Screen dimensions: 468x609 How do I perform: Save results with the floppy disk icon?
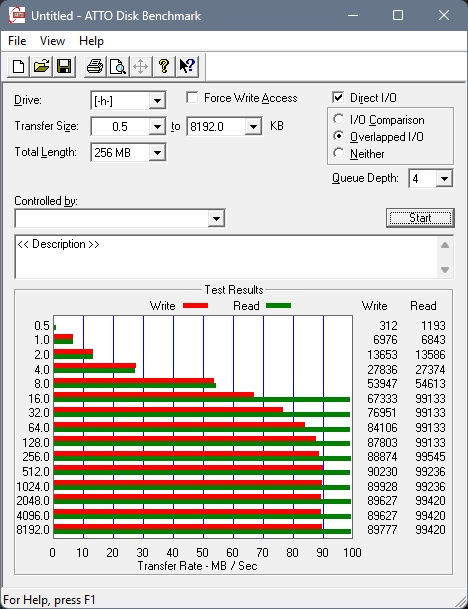coord(64,66)
